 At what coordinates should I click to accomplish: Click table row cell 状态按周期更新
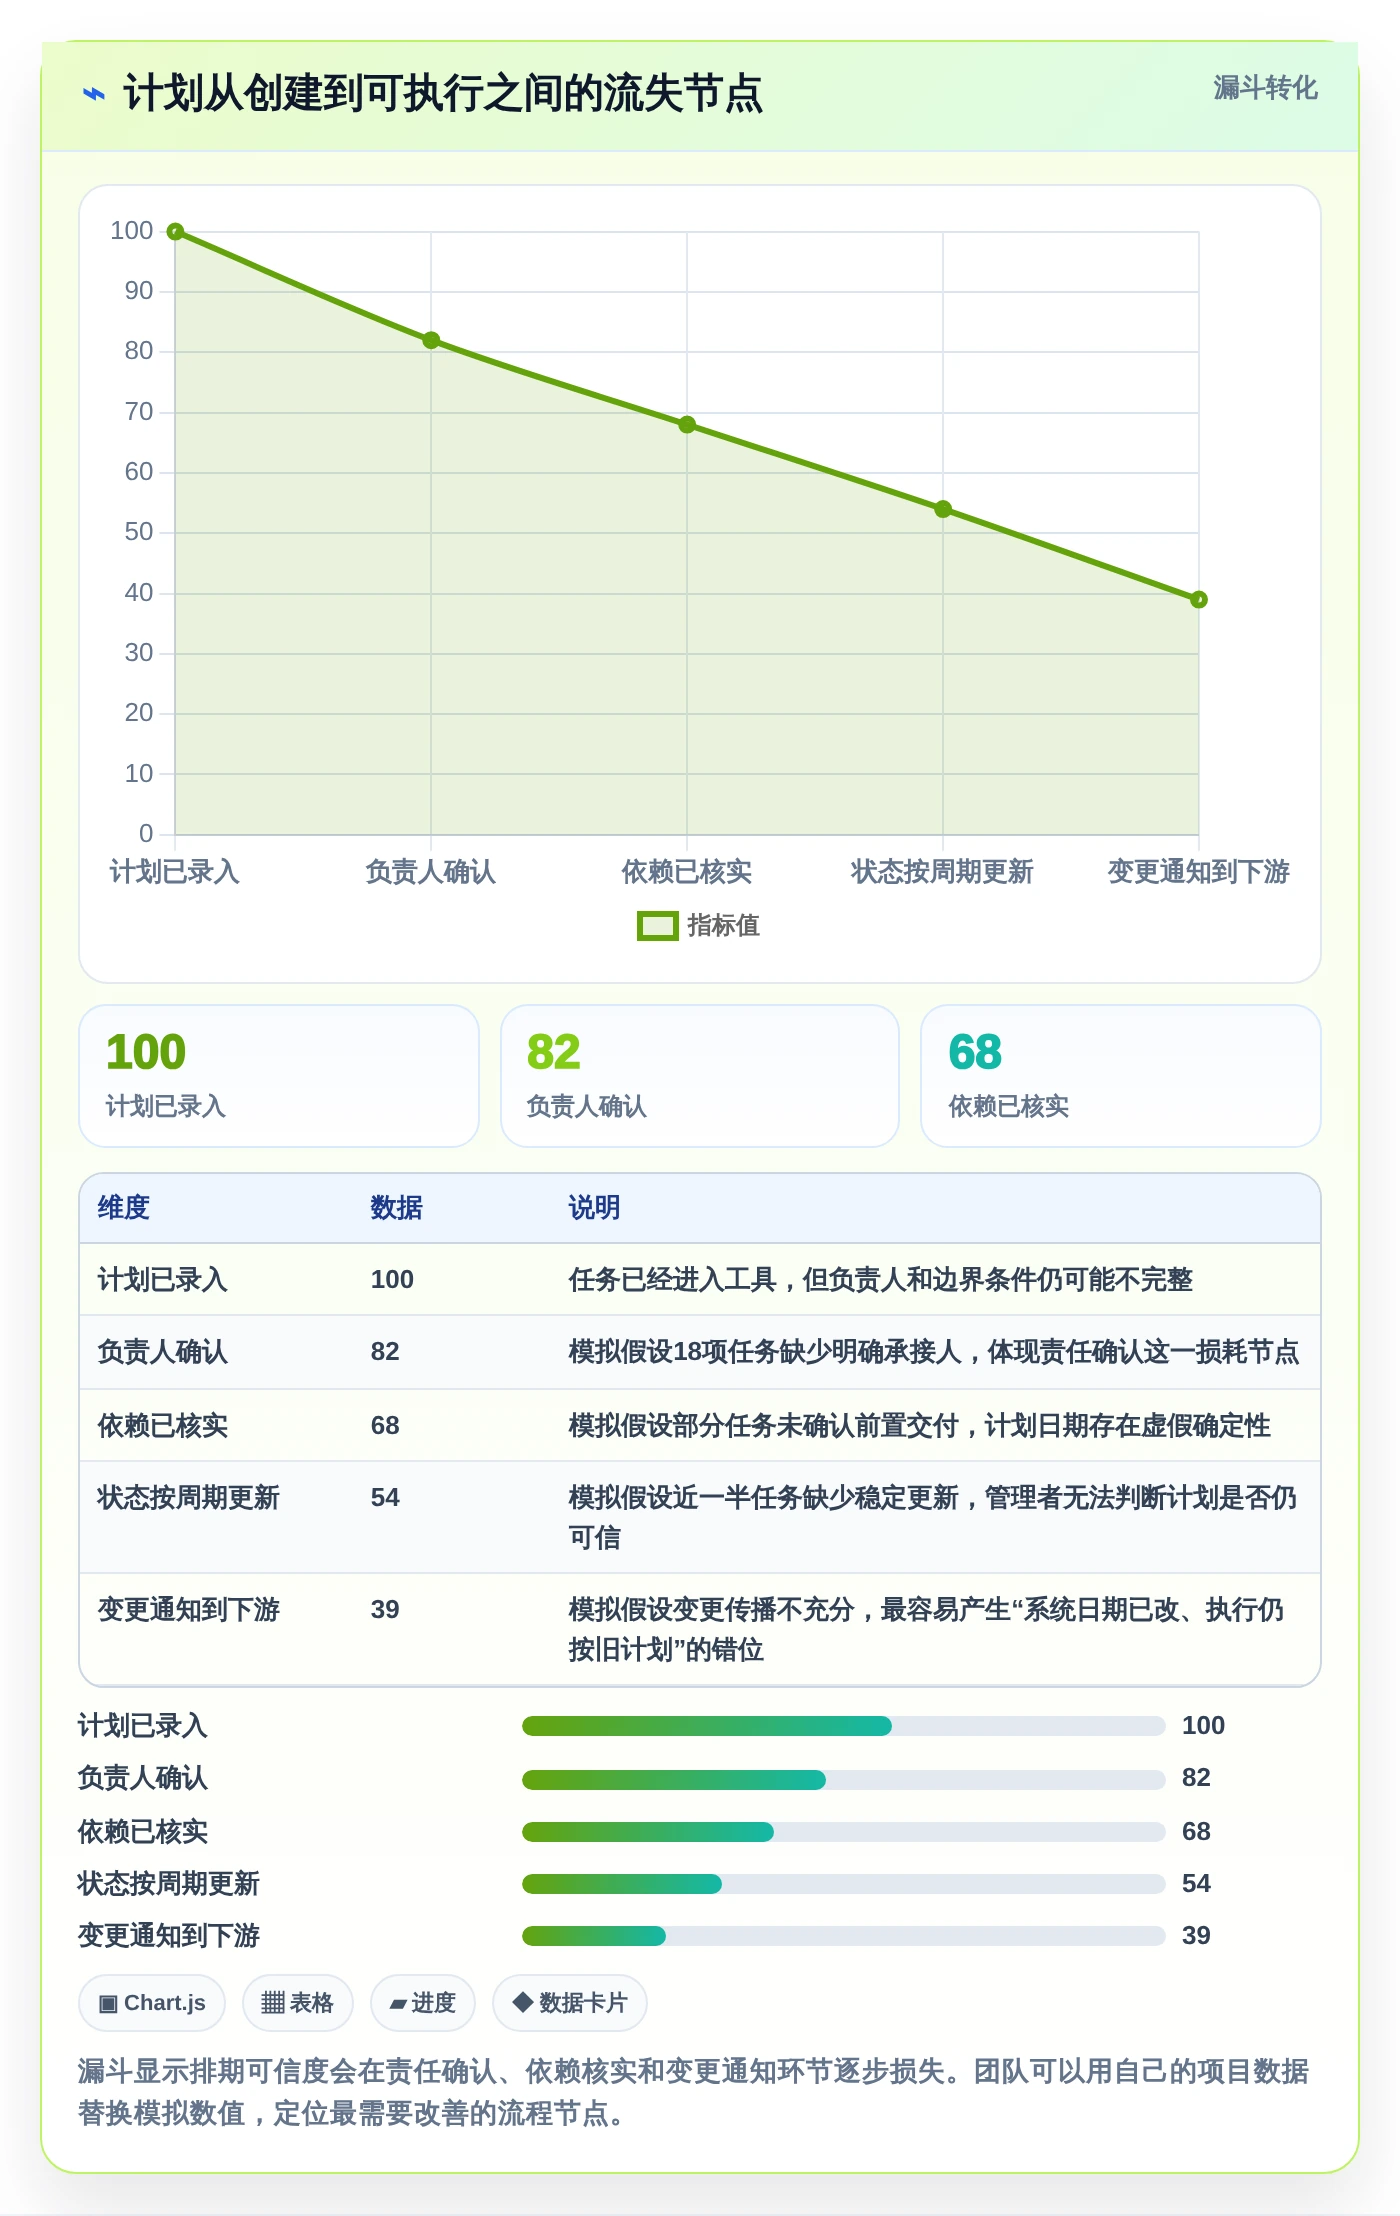(x=188, y=1497)
